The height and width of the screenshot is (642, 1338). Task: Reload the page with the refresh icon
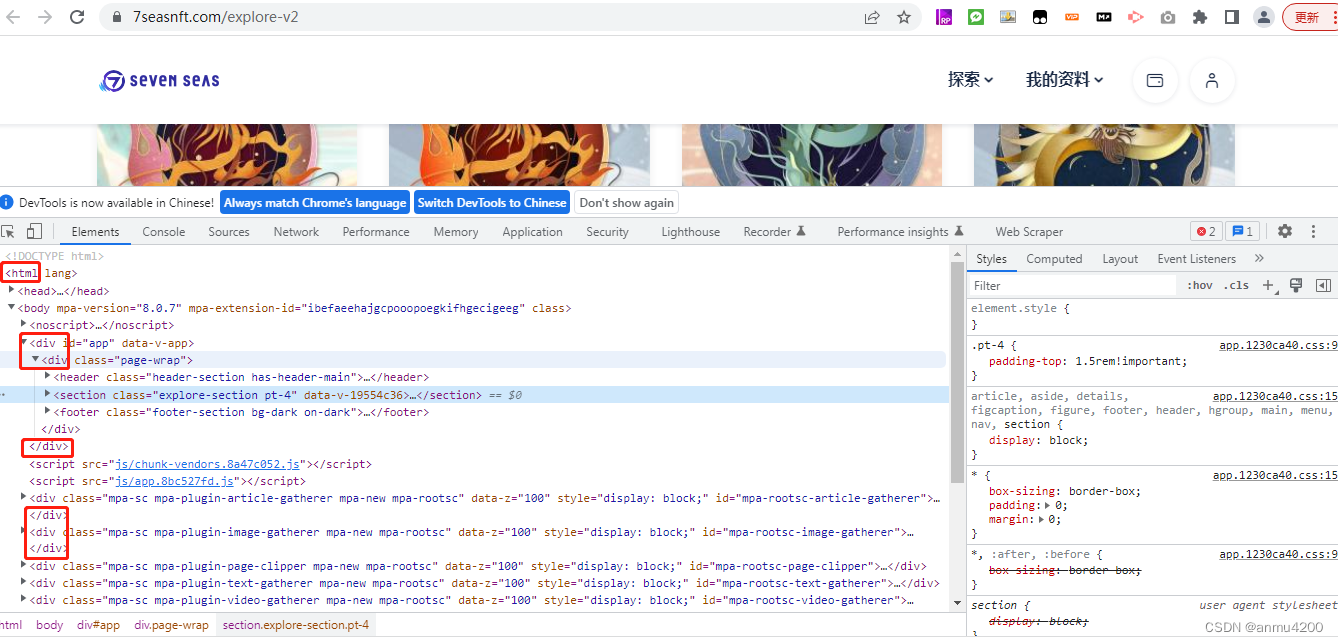point(77,17)
